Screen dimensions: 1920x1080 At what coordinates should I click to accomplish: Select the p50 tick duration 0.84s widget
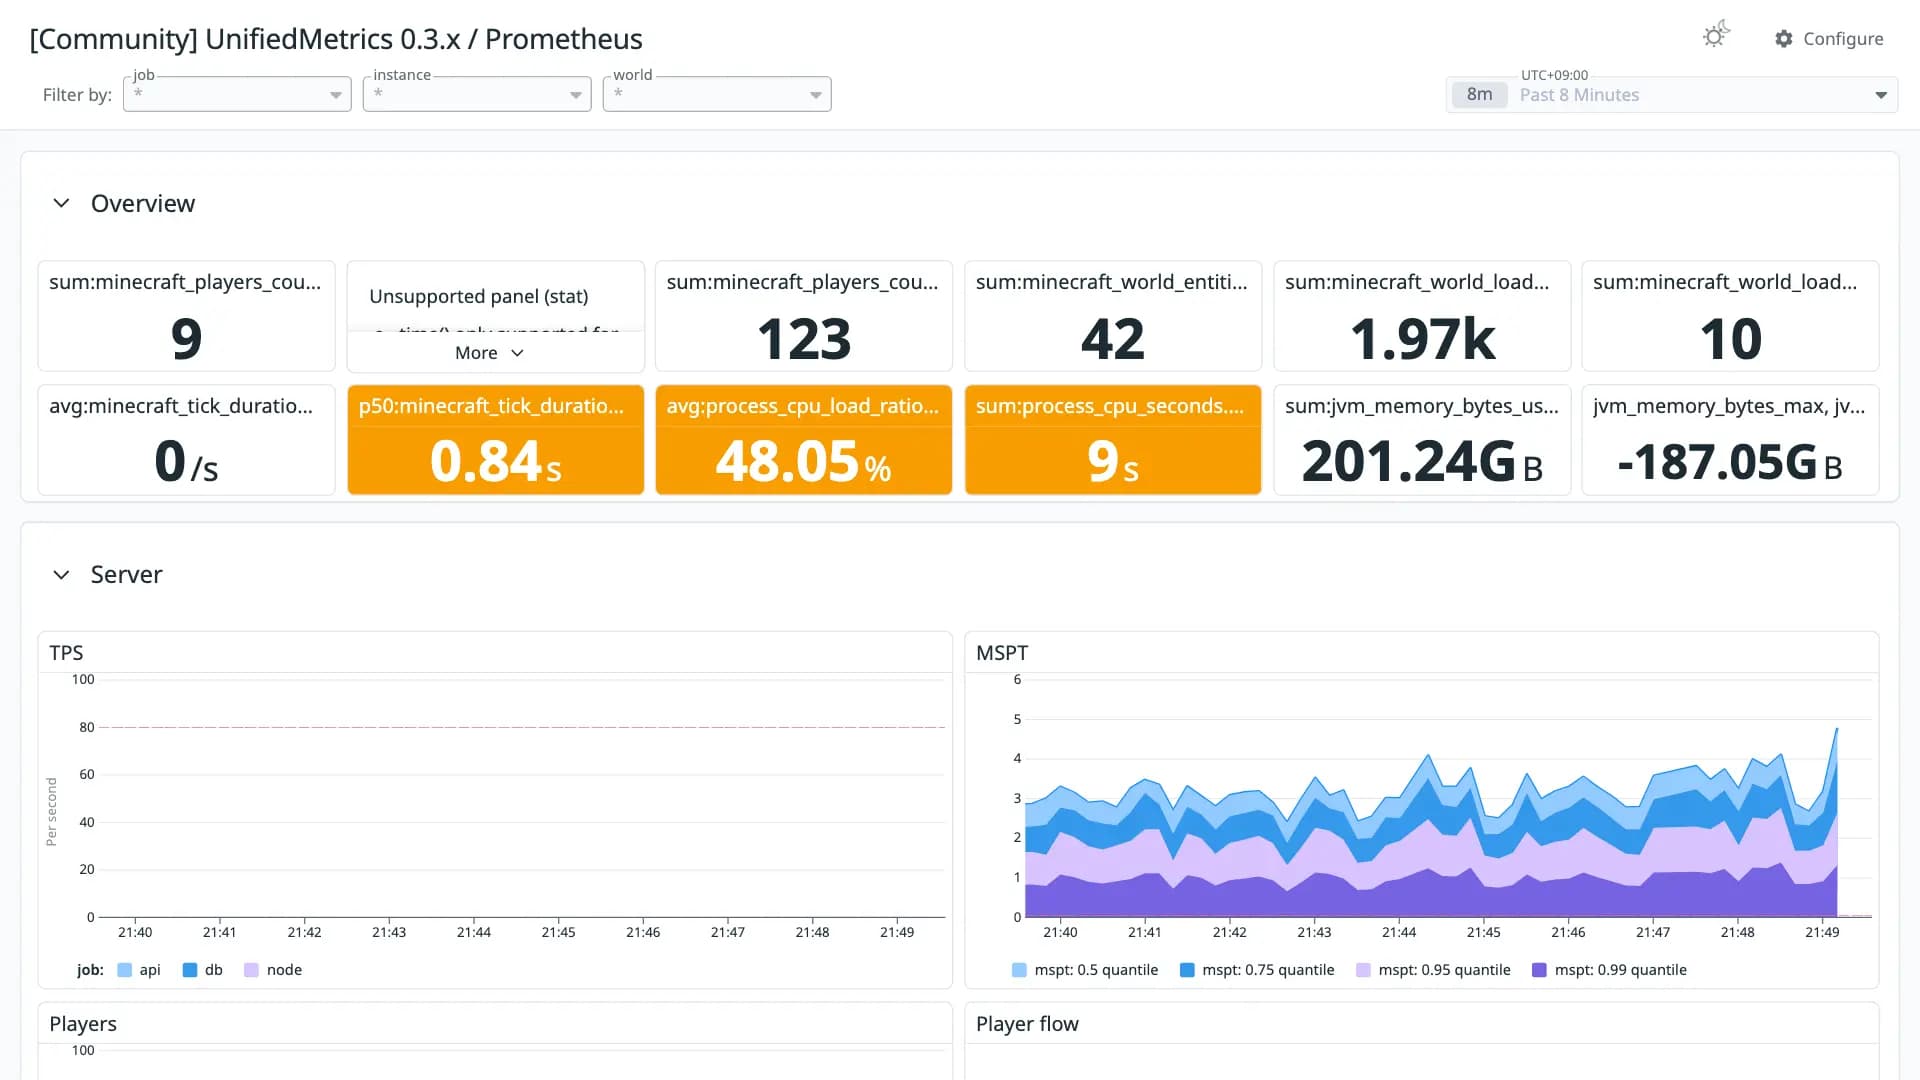tap(496, 440)
